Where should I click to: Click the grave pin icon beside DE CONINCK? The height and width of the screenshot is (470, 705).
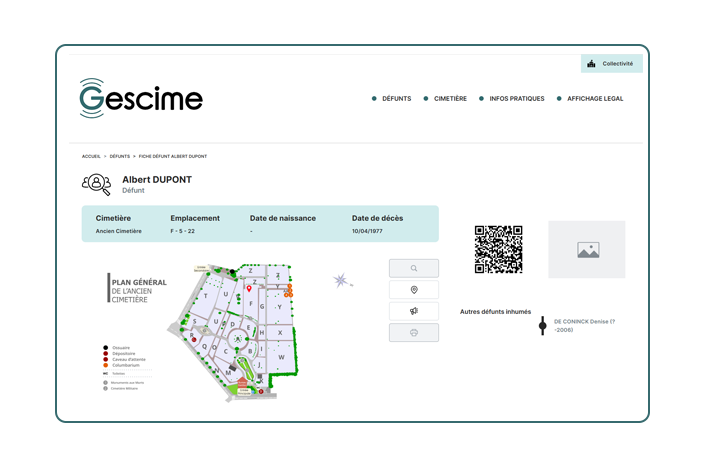click(x=542, y=325)
